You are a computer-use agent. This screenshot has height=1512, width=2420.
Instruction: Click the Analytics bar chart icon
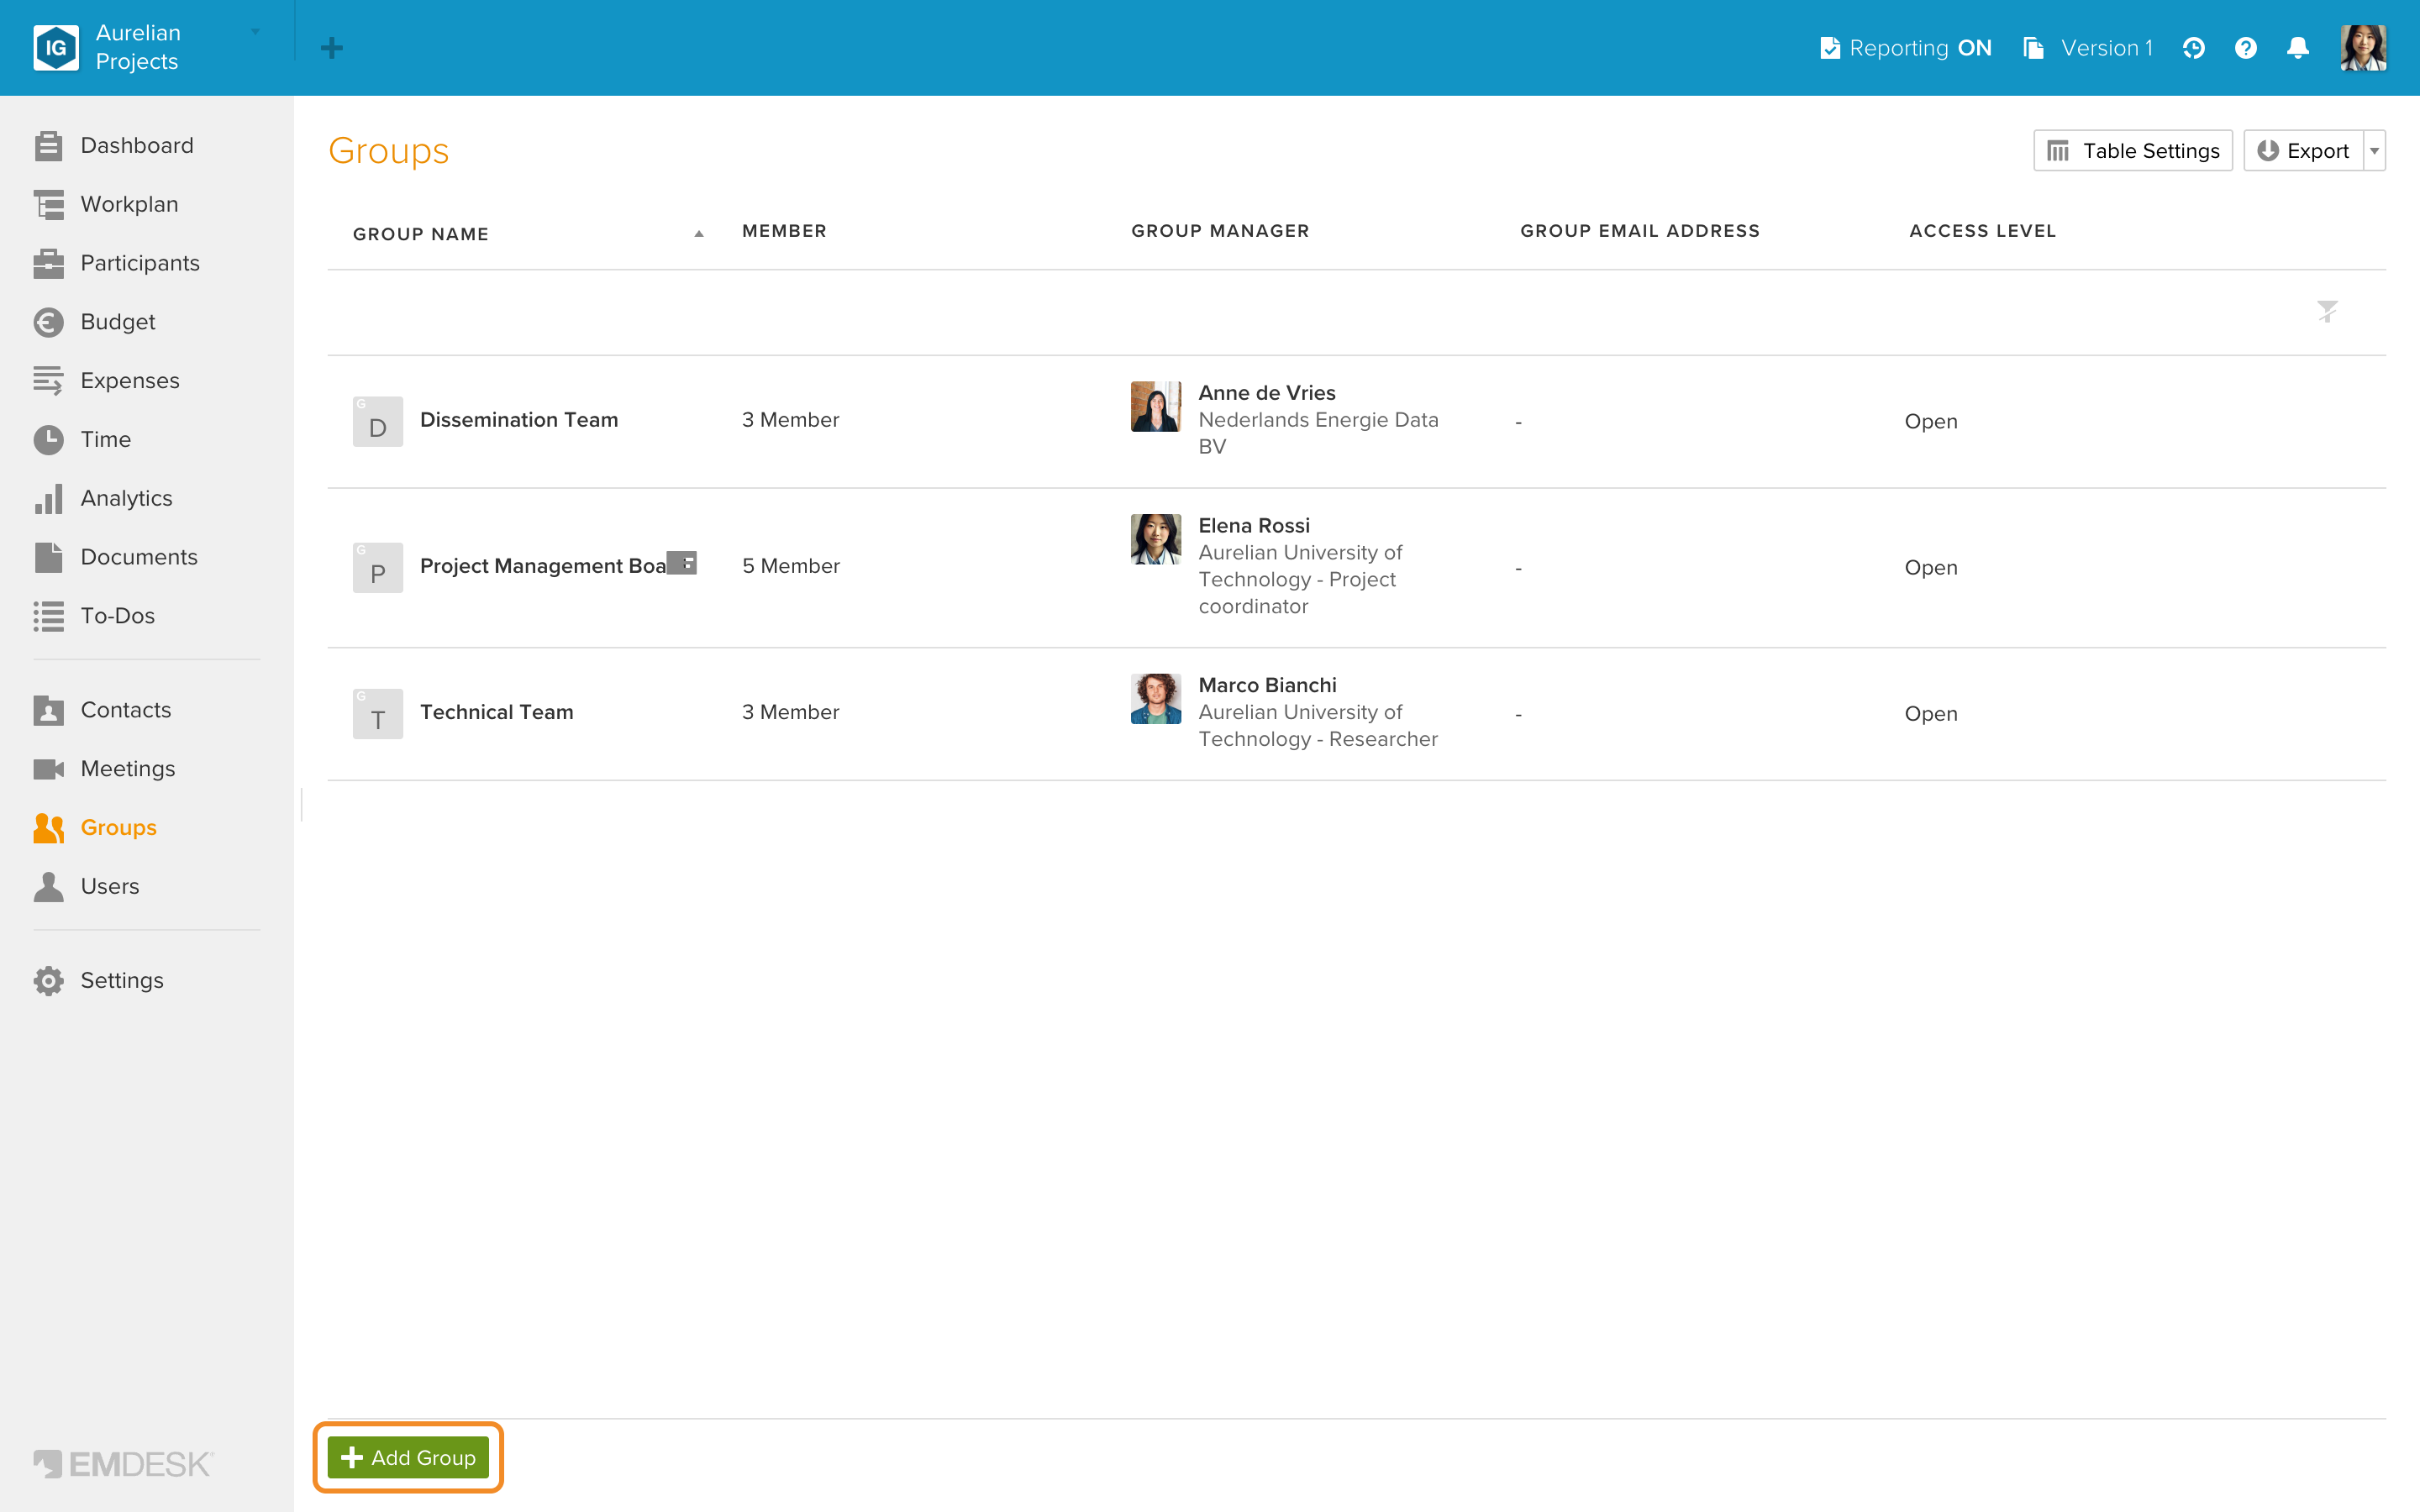click(x=48, y=498)
